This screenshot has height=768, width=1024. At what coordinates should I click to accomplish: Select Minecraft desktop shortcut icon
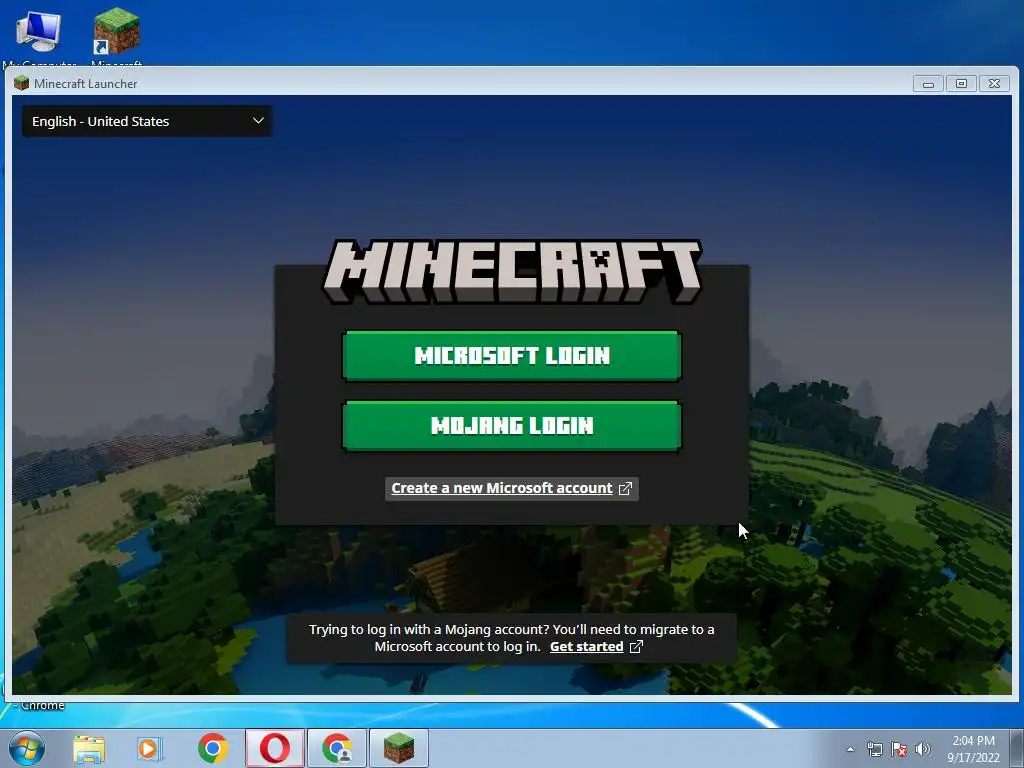point(116,36)
